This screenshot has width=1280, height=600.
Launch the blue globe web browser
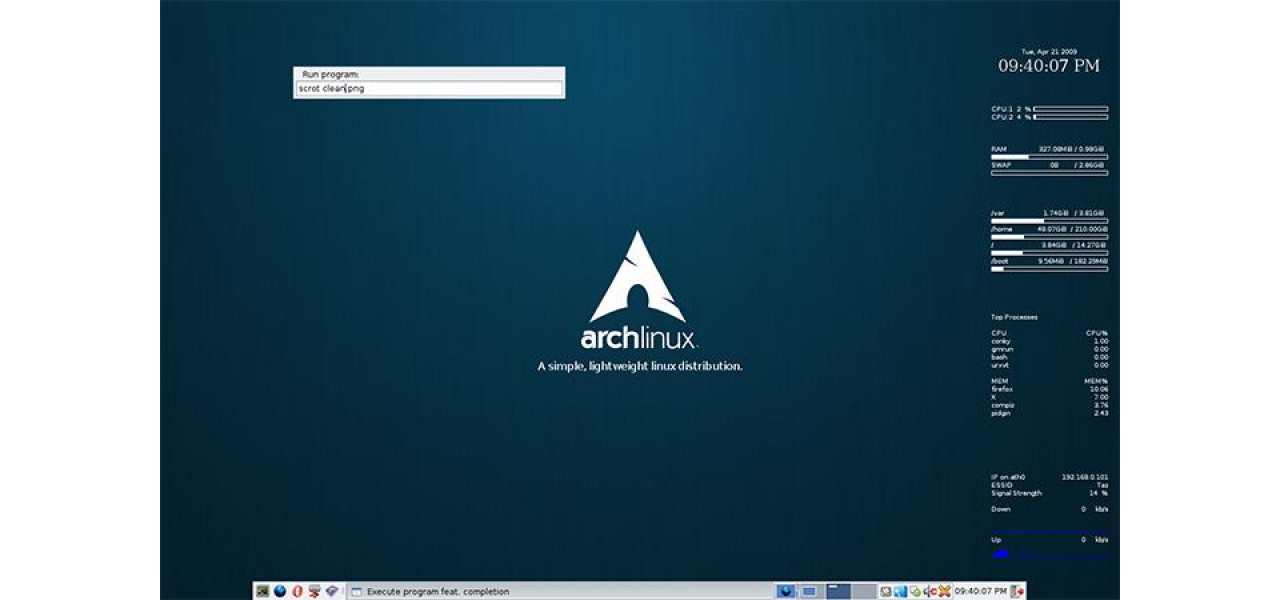pos(279,591)
